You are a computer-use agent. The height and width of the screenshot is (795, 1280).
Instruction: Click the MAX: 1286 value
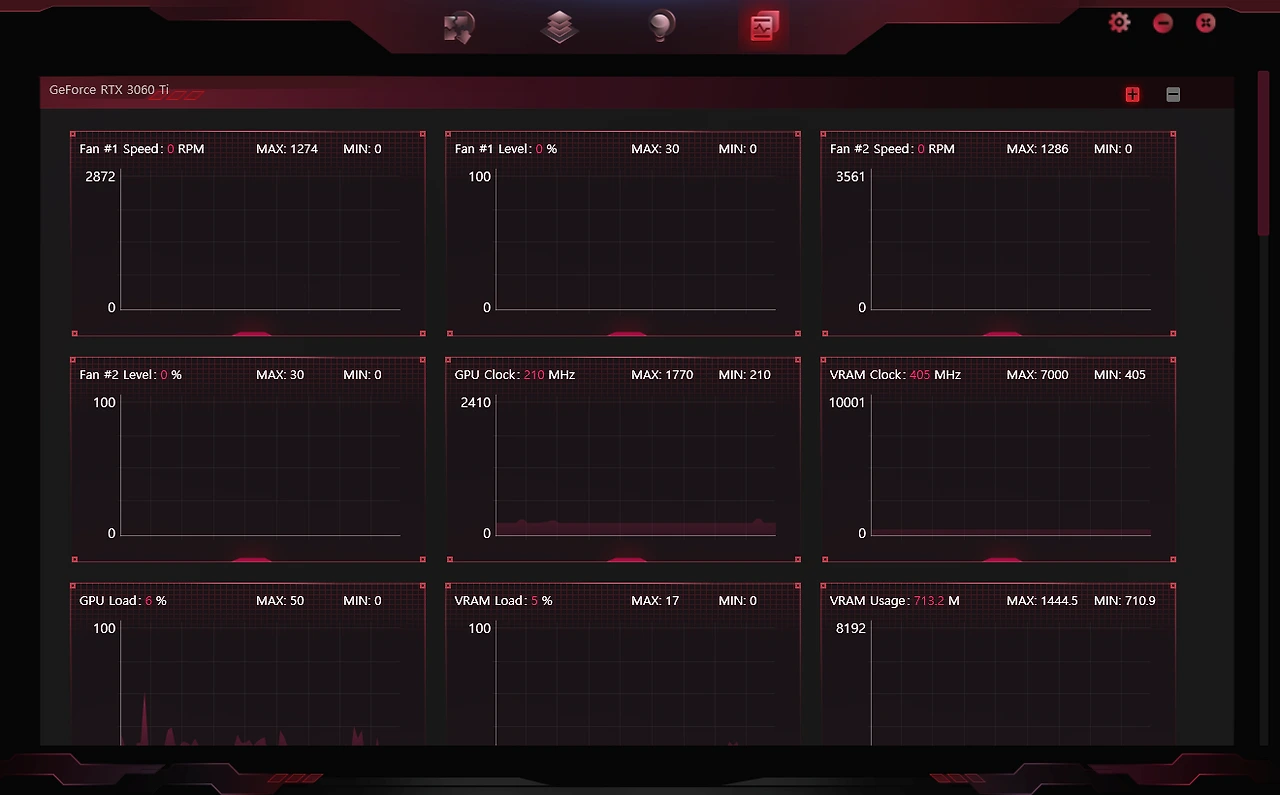pyautogui.click(x=1037, y=149)
